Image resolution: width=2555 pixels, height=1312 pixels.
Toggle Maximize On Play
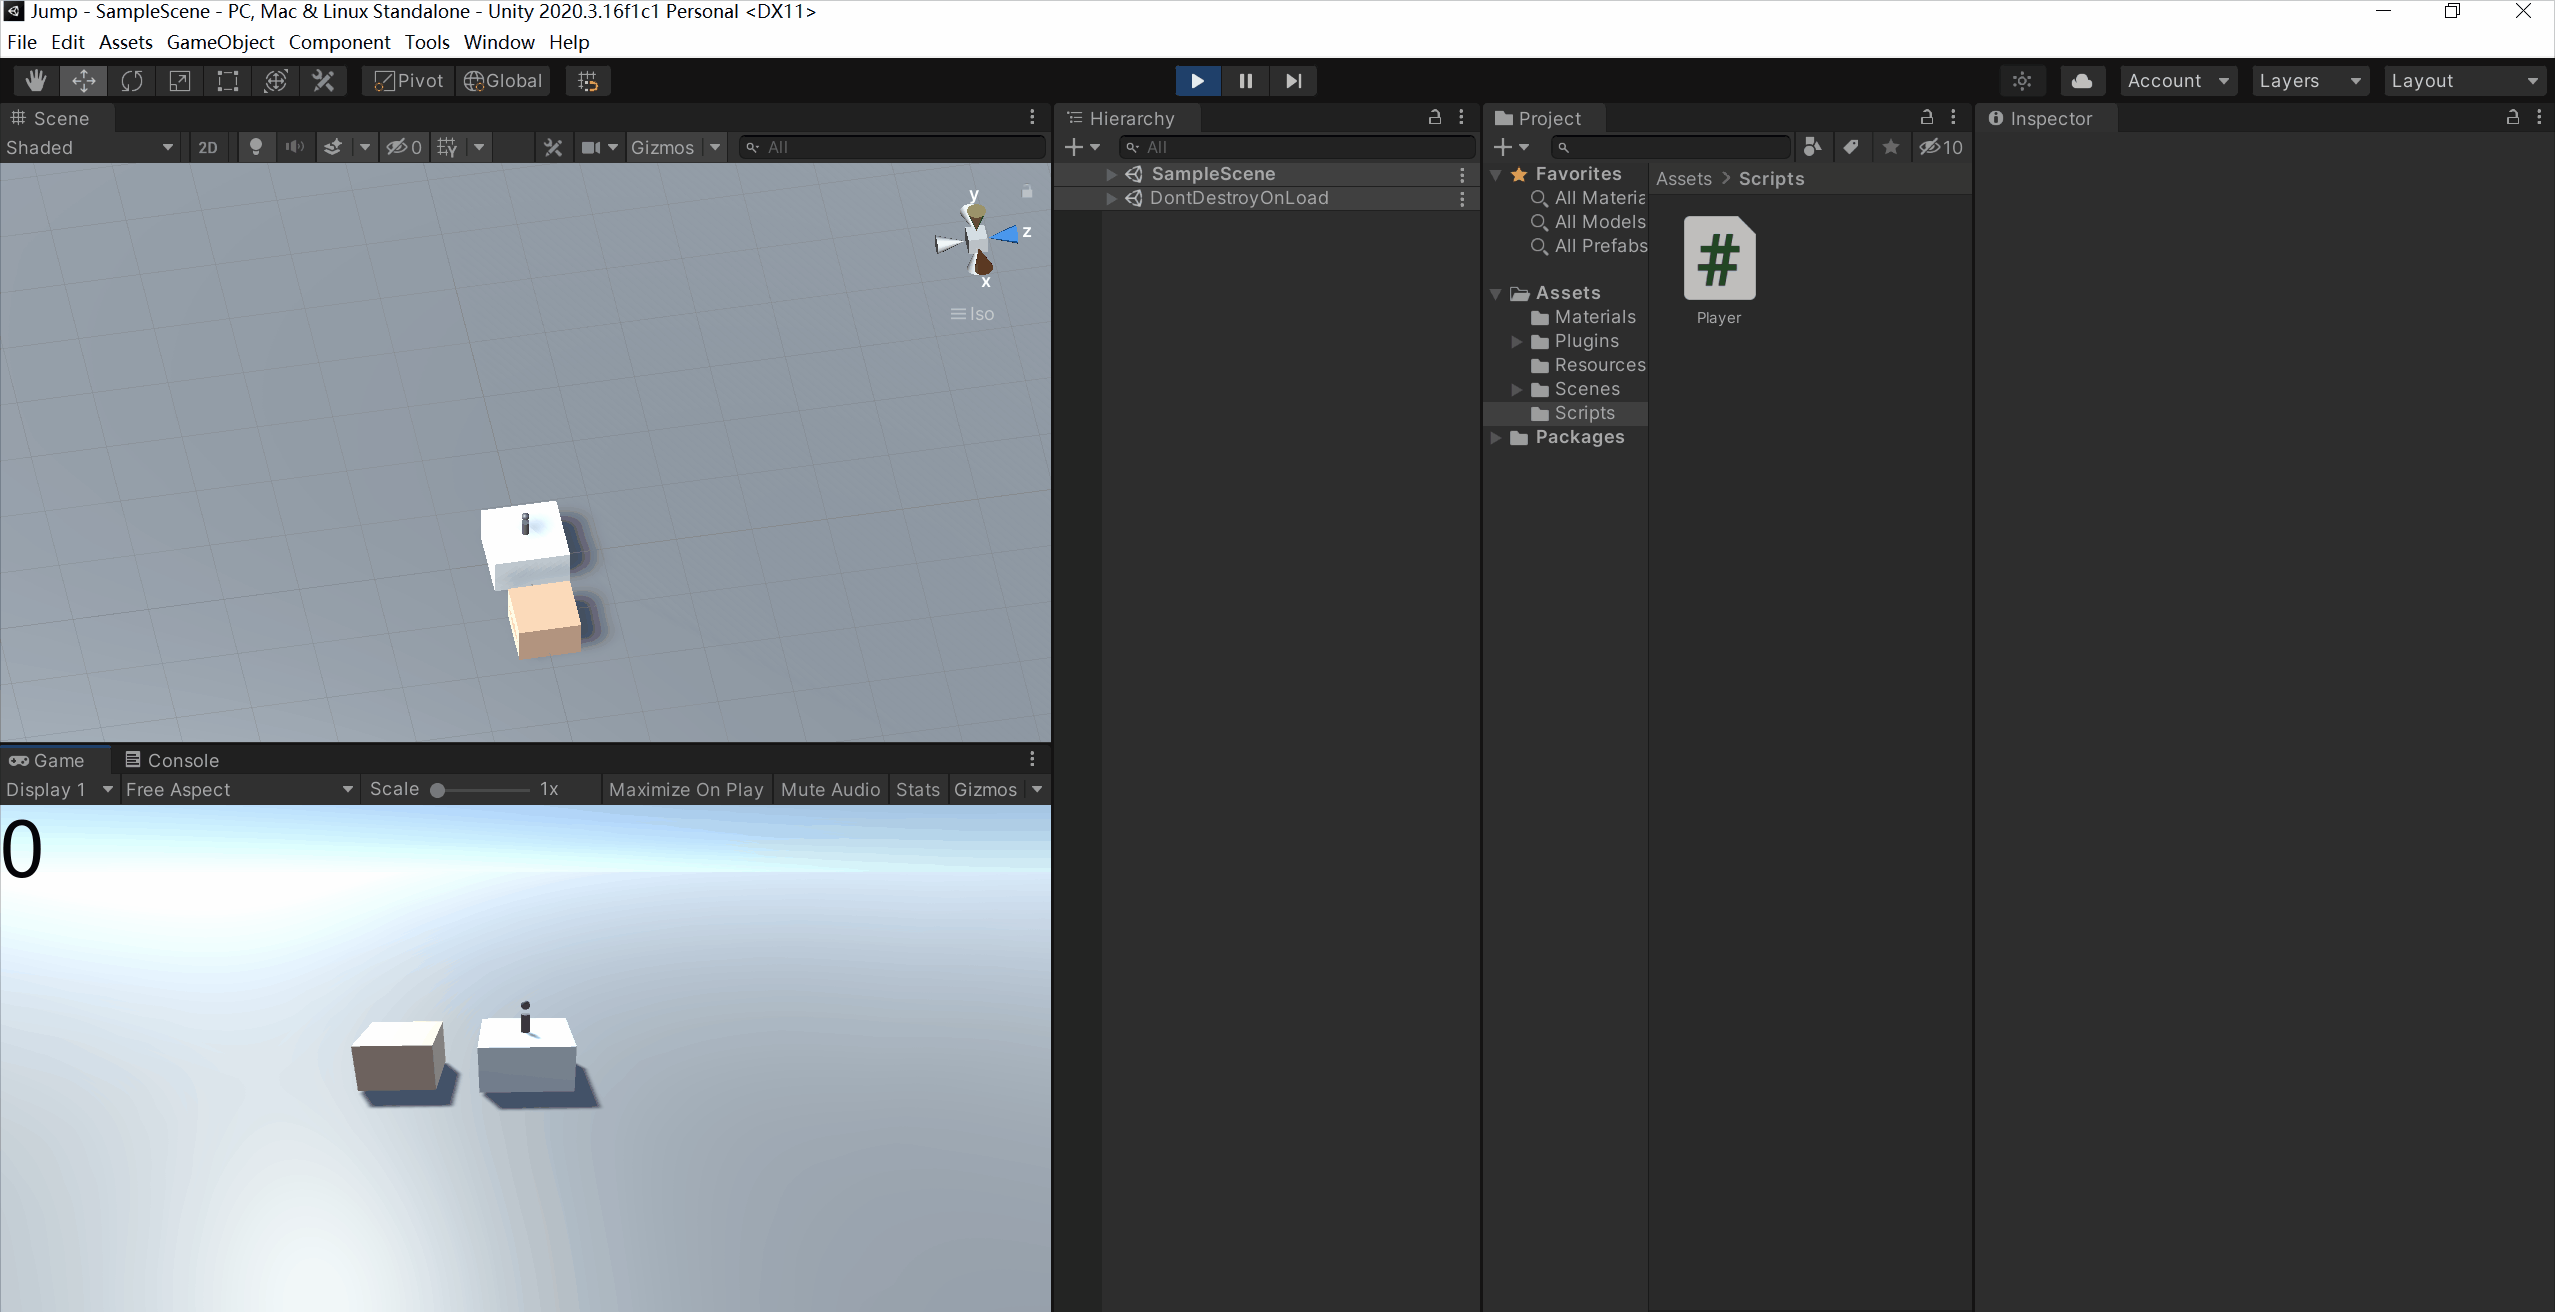point(686,789)
